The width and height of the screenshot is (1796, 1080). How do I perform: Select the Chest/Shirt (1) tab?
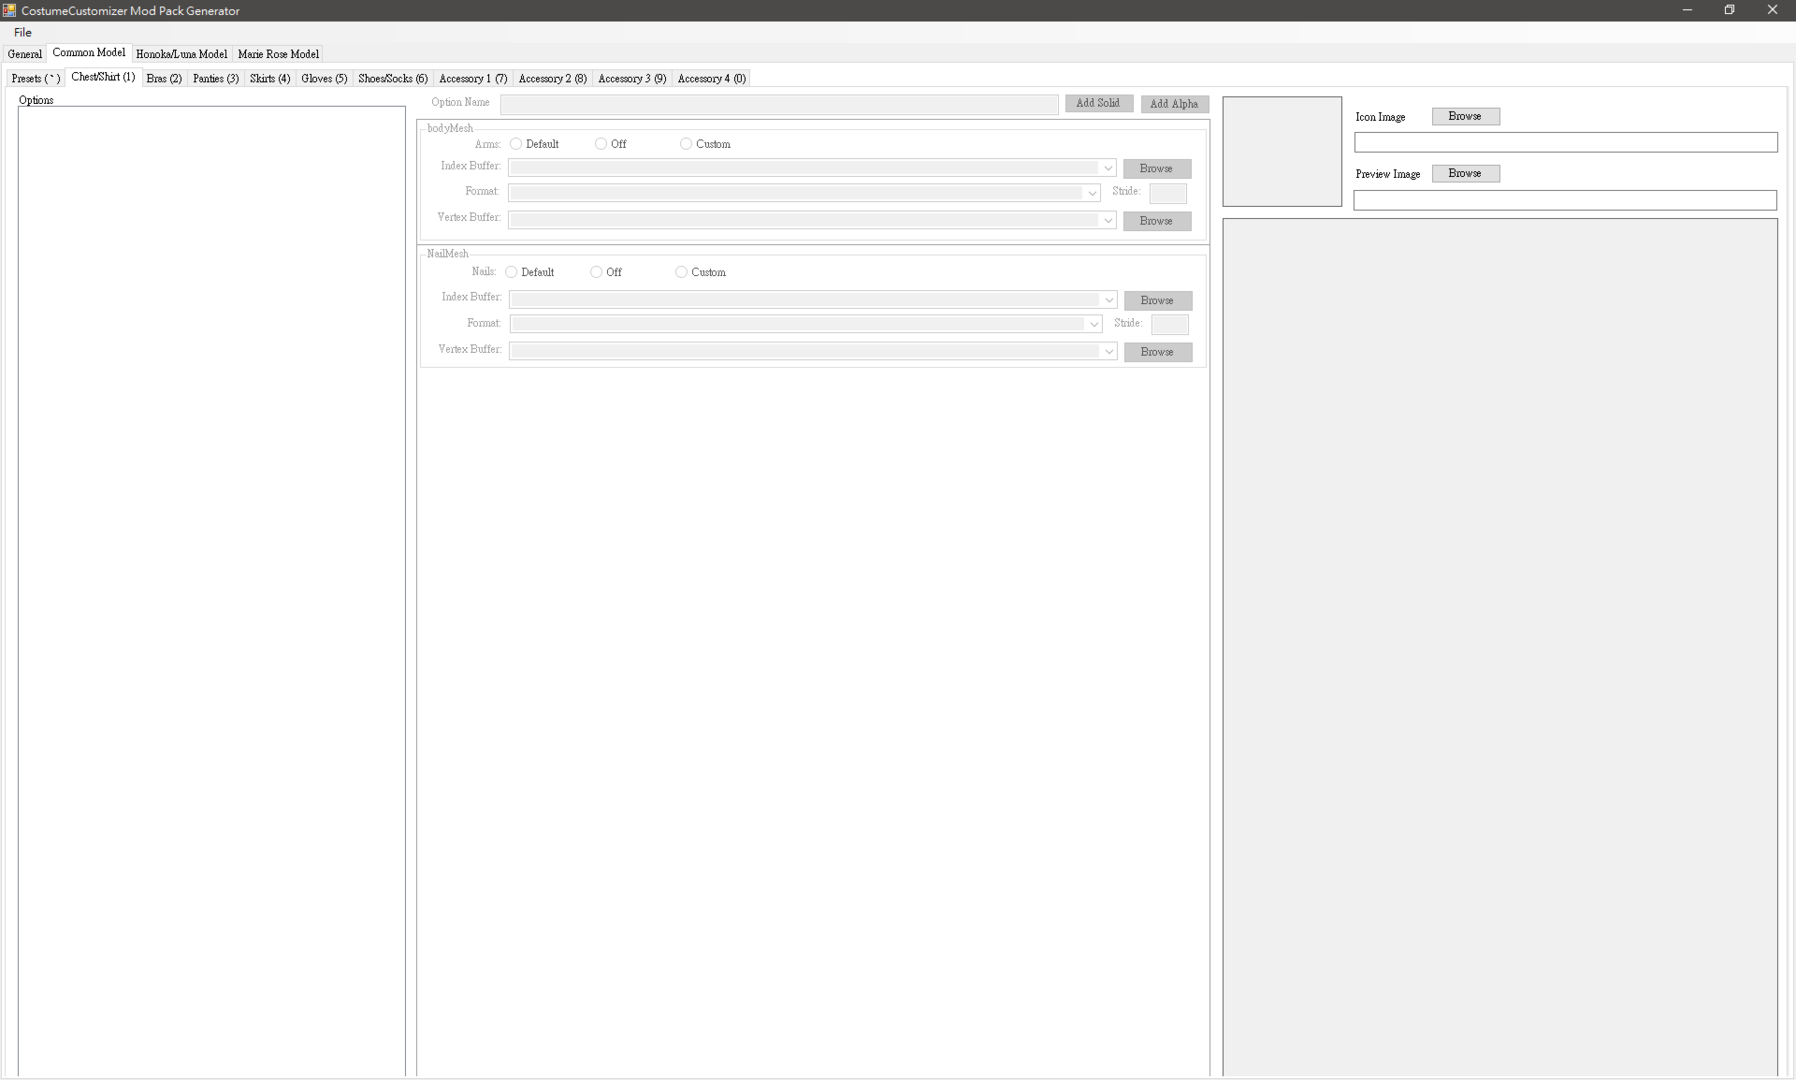click(x=103, y=77)
